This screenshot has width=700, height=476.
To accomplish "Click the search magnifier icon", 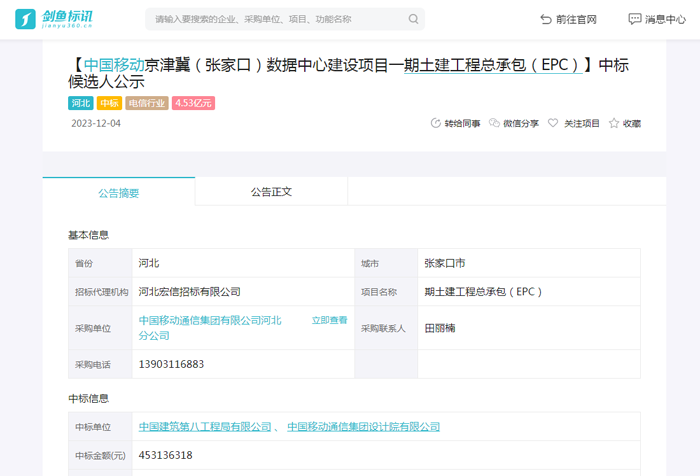I will coord(413,19).
